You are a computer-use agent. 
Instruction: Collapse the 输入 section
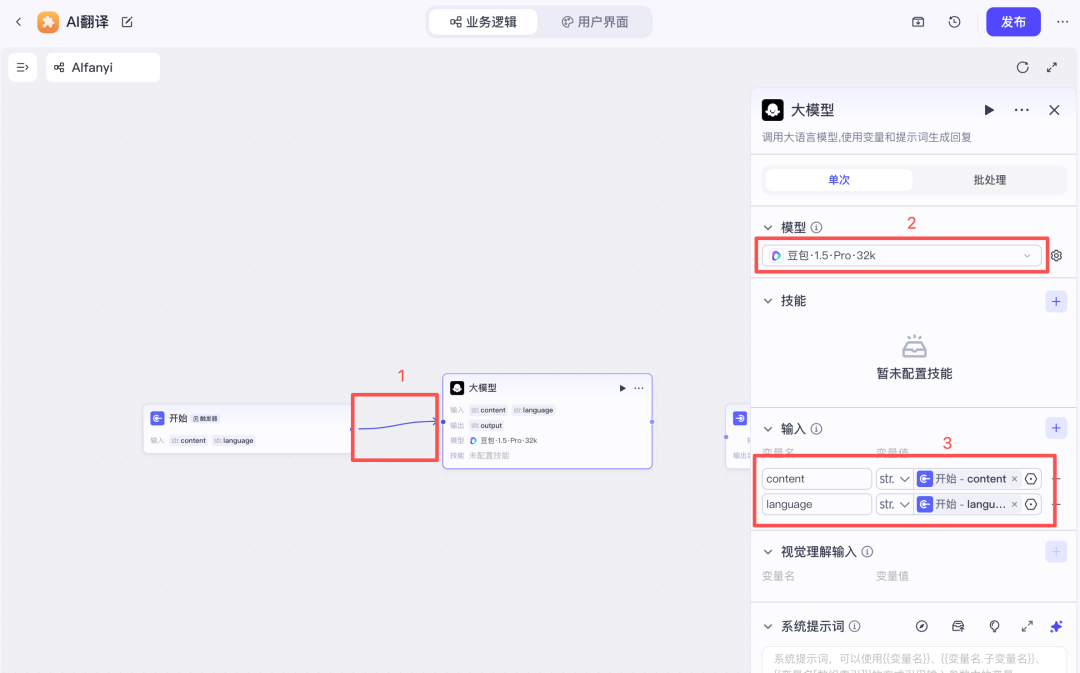(x=768, y=429)
